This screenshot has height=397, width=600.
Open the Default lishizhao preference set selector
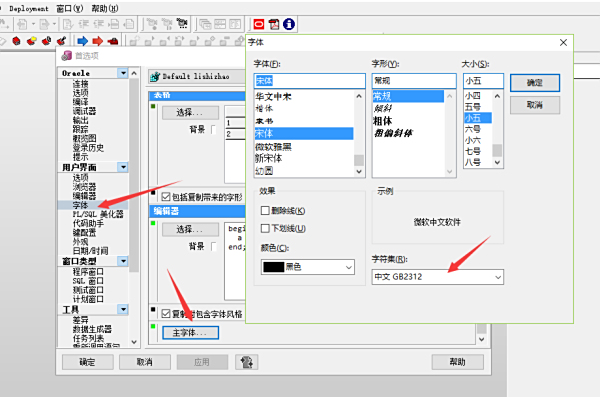click(197, 77)
